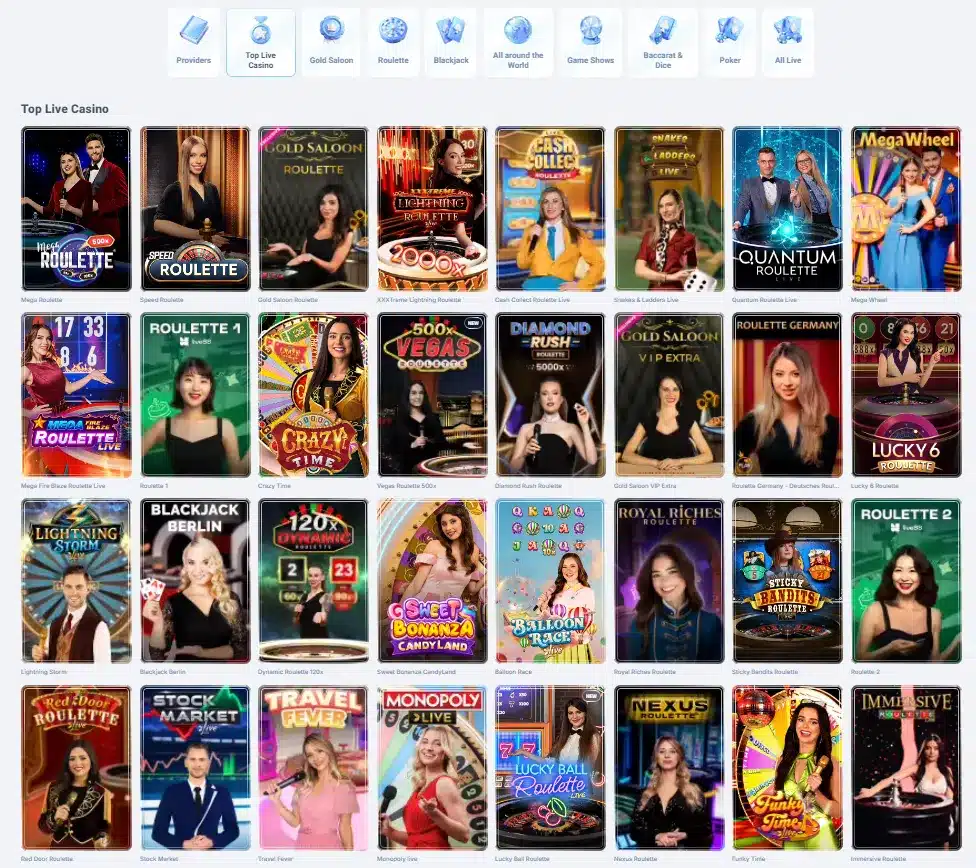Launch Cash Collect Roulette Live
This screenshot has width=976, height=868.
tap(550, 209)
